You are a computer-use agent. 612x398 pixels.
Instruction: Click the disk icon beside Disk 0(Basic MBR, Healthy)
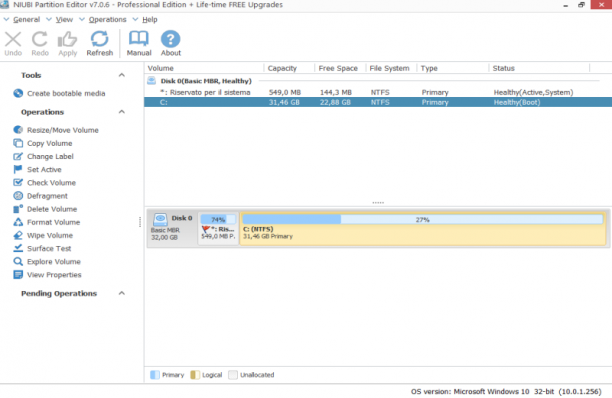coord(151,81)
